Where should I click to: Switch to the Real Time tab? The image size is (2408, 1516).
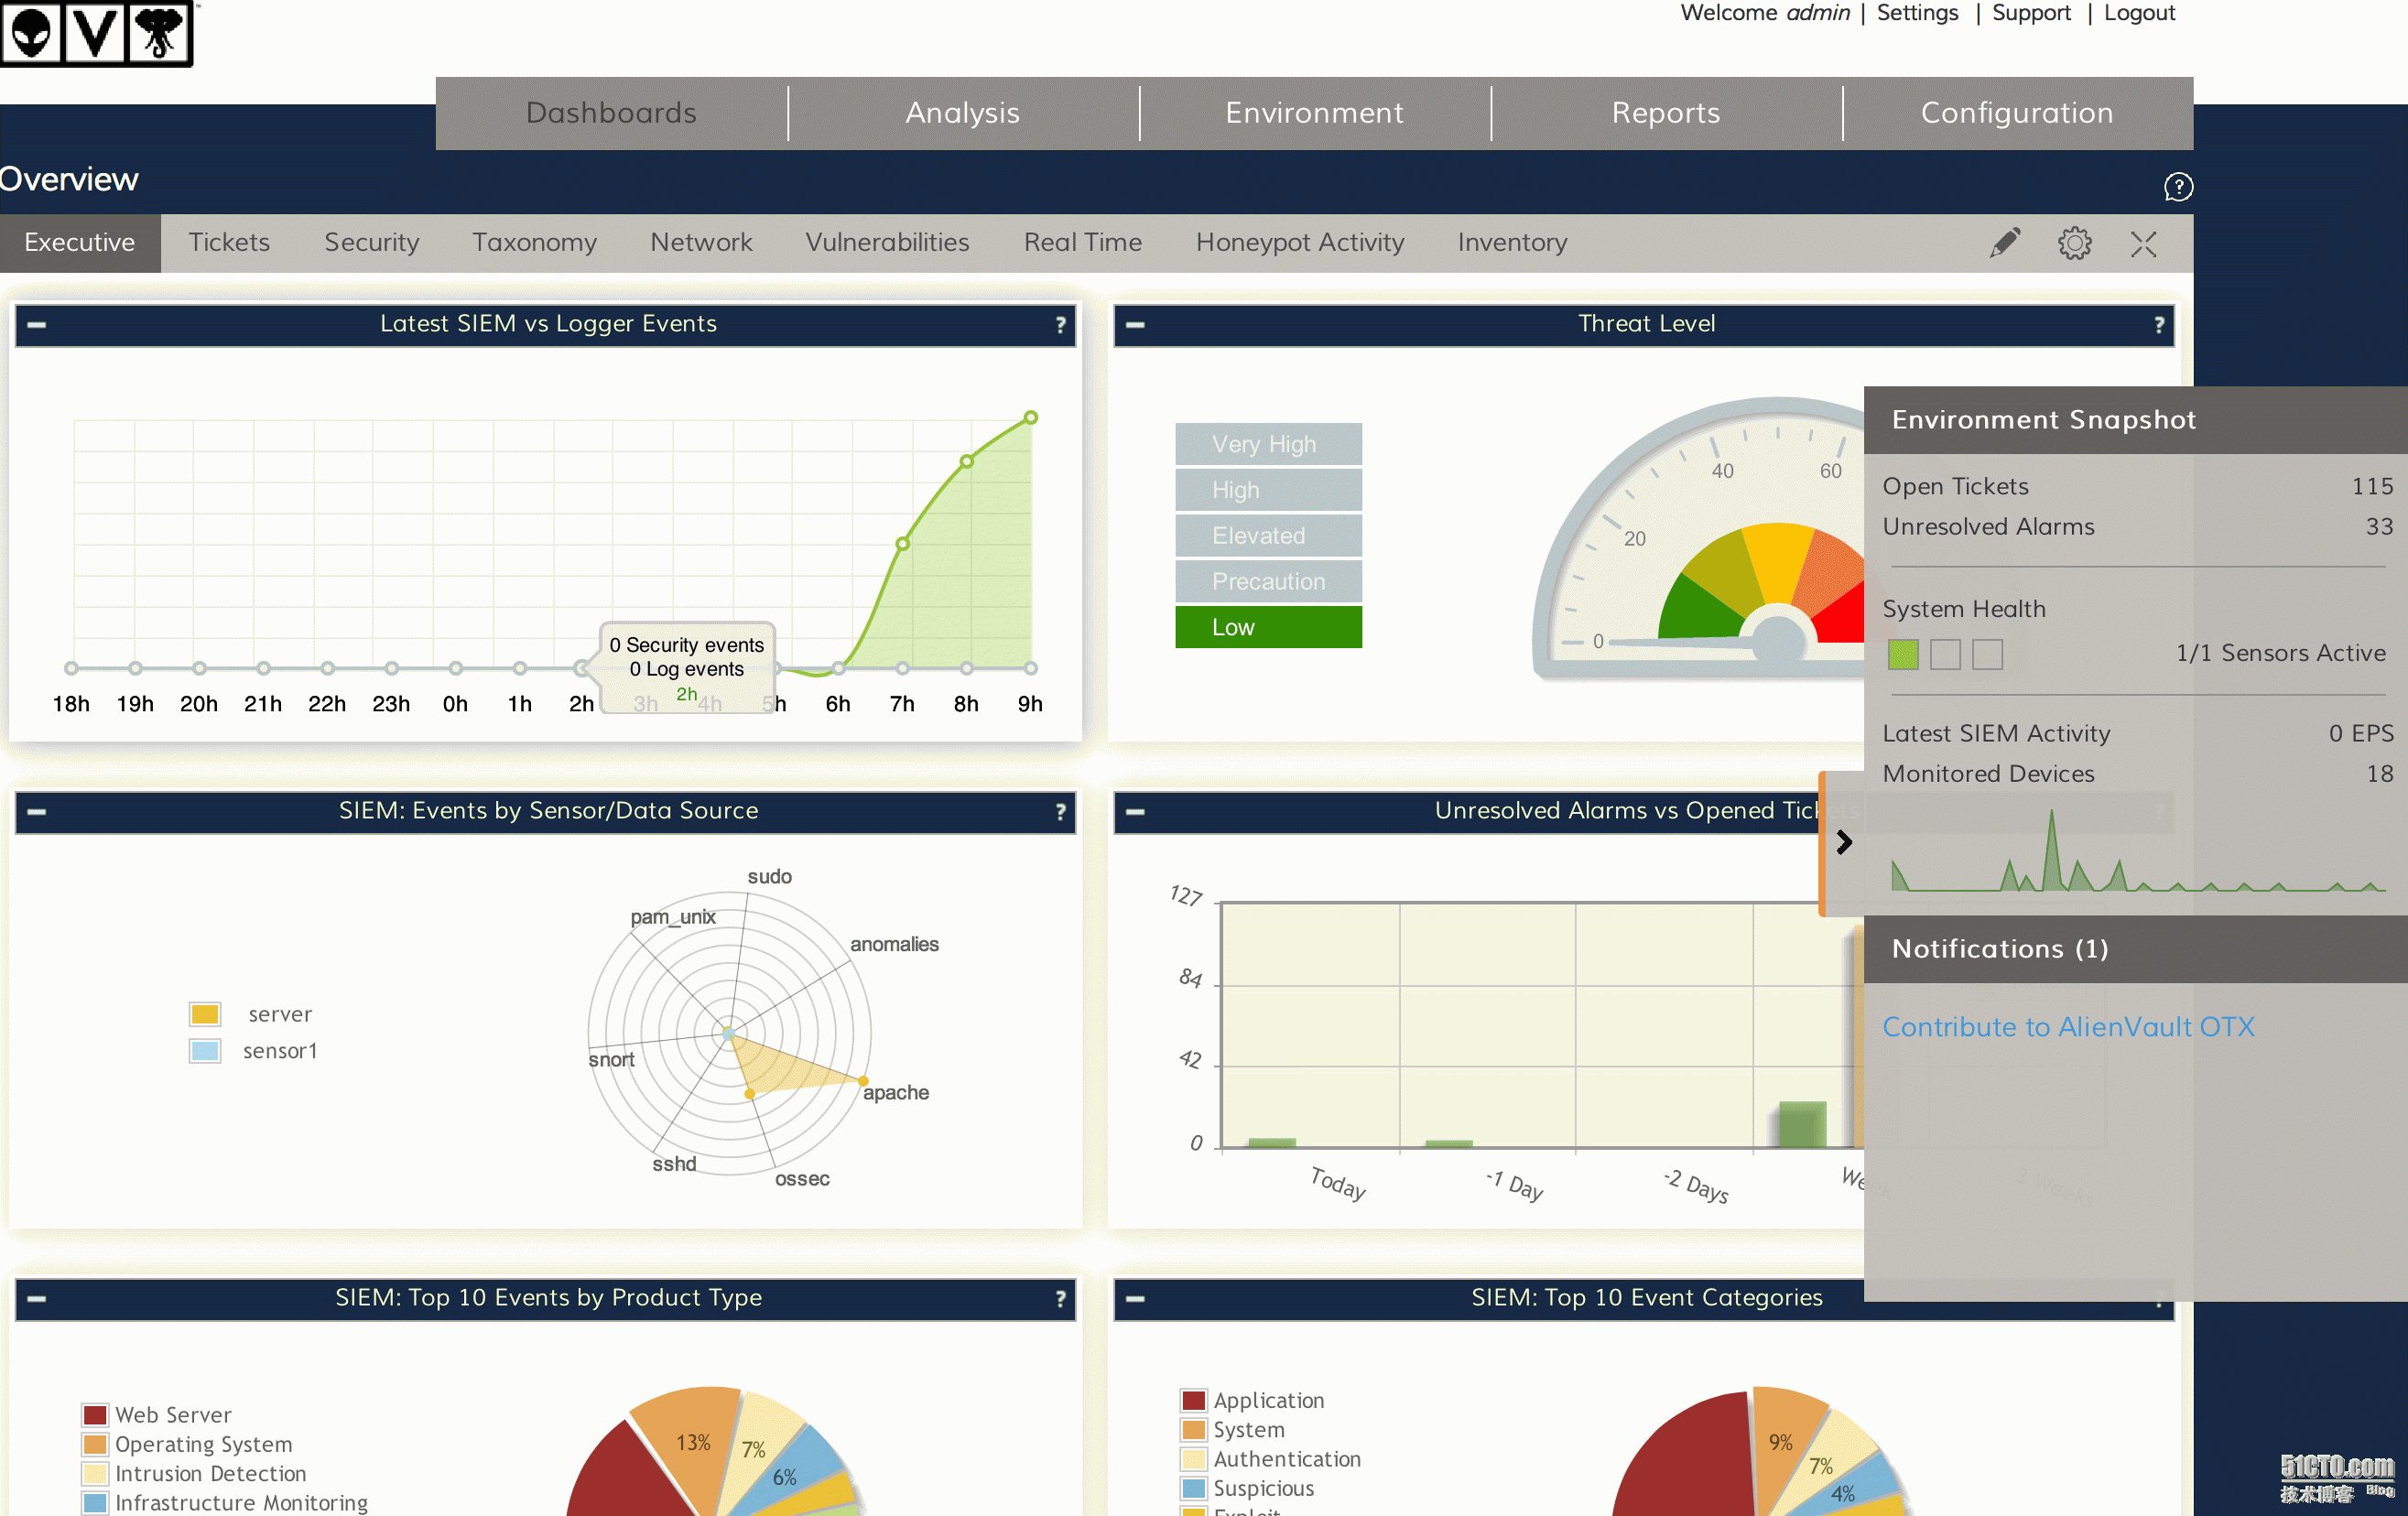(1082, 243)
